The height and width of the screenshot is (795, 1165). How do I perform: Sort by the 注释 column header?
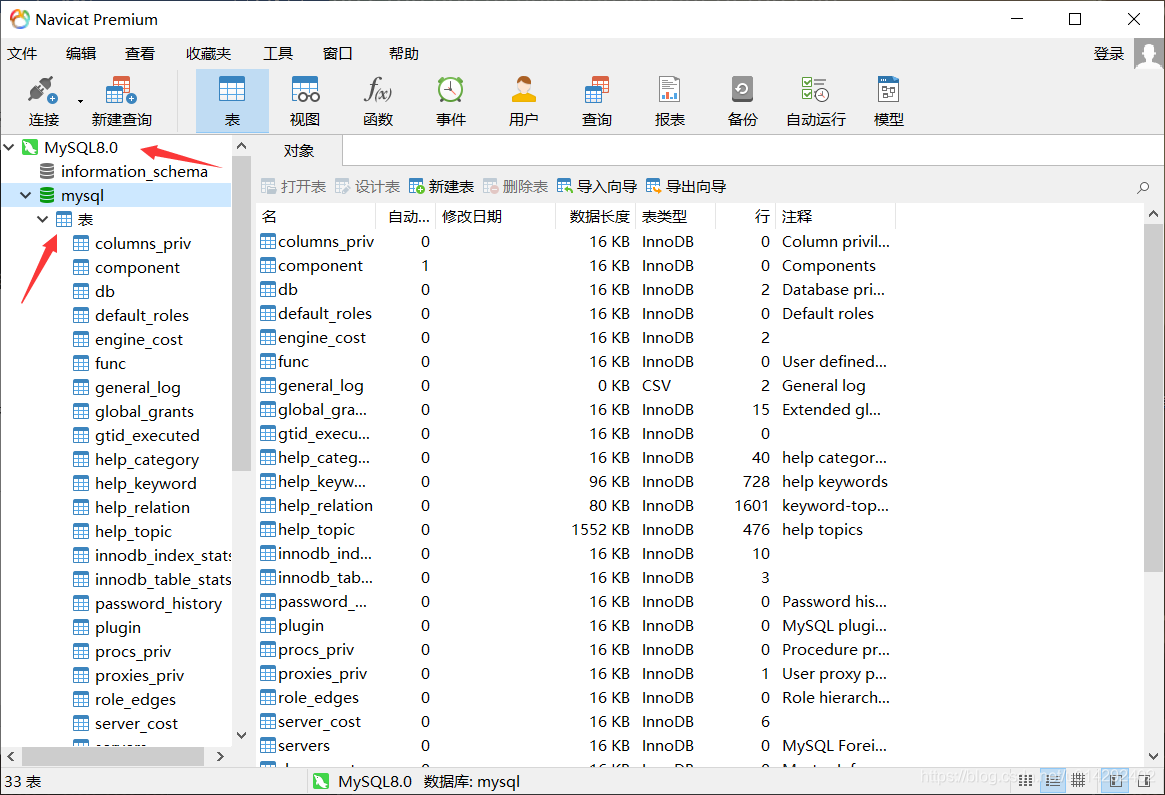[835, 216]
